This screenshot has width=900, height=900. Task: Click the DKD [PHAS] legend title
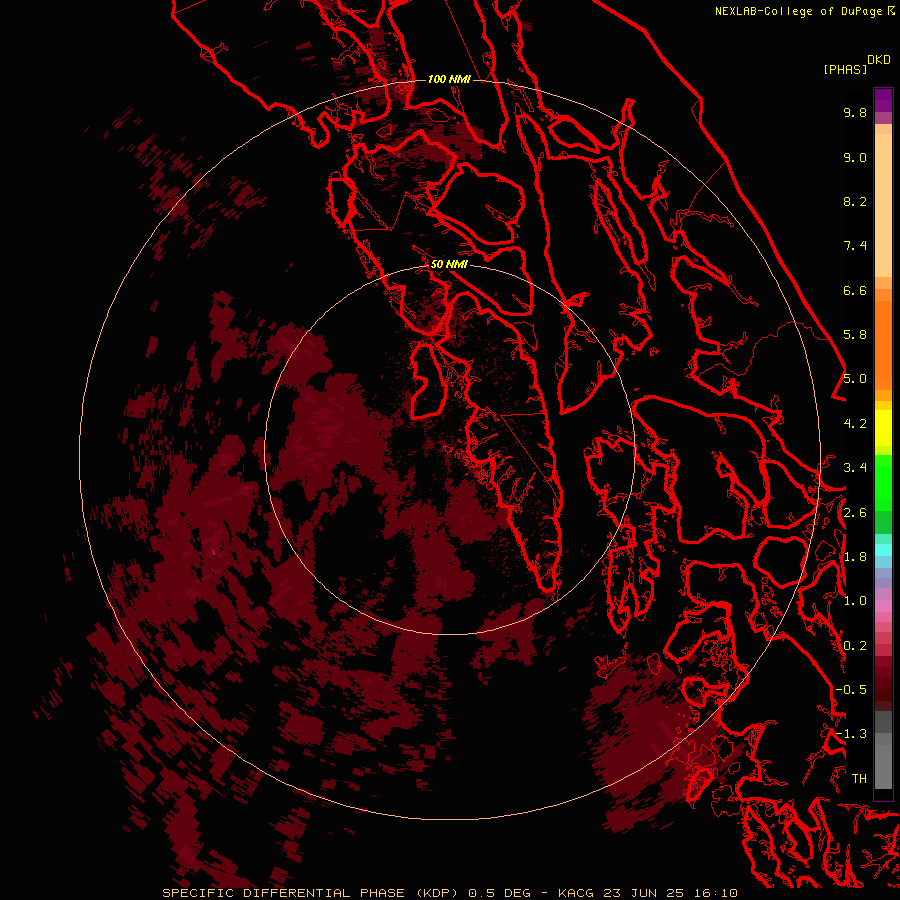856,64
